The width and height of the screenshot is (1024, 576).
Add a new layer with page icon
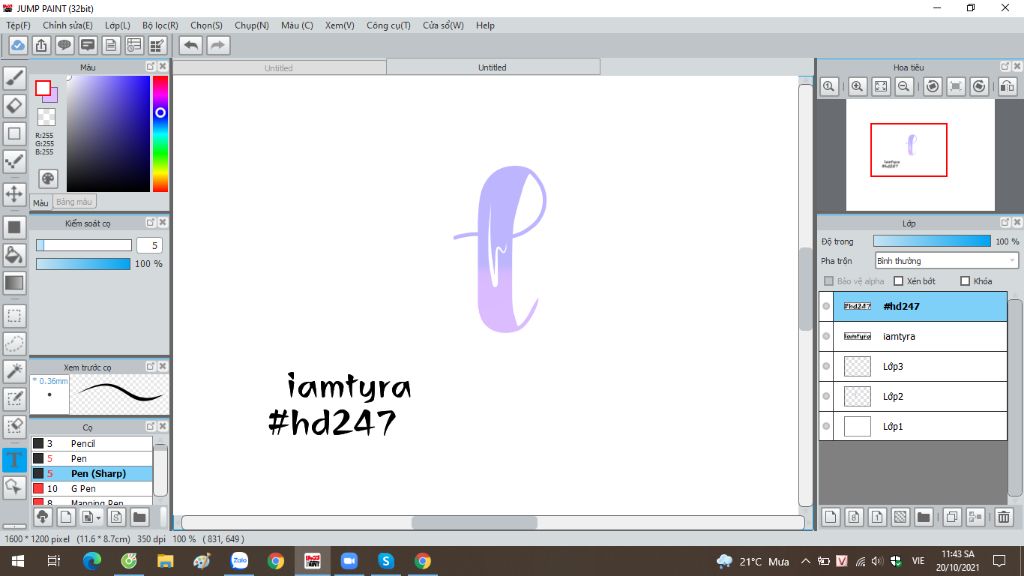[x=831, y=517]
